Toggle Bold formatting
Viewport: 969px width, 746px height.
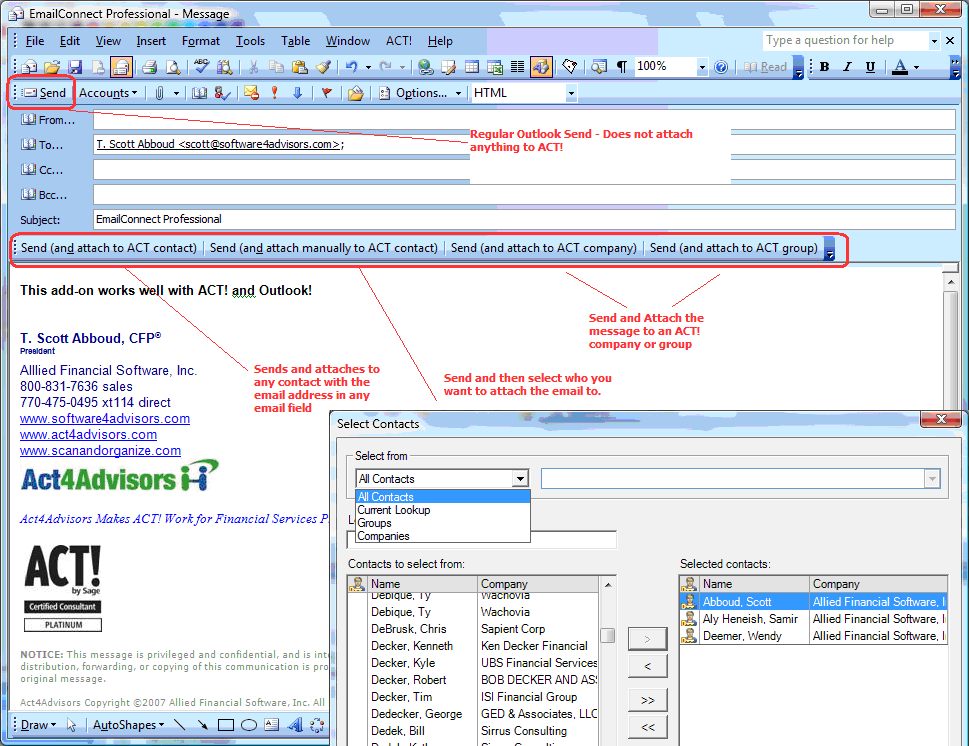point(825,67)
